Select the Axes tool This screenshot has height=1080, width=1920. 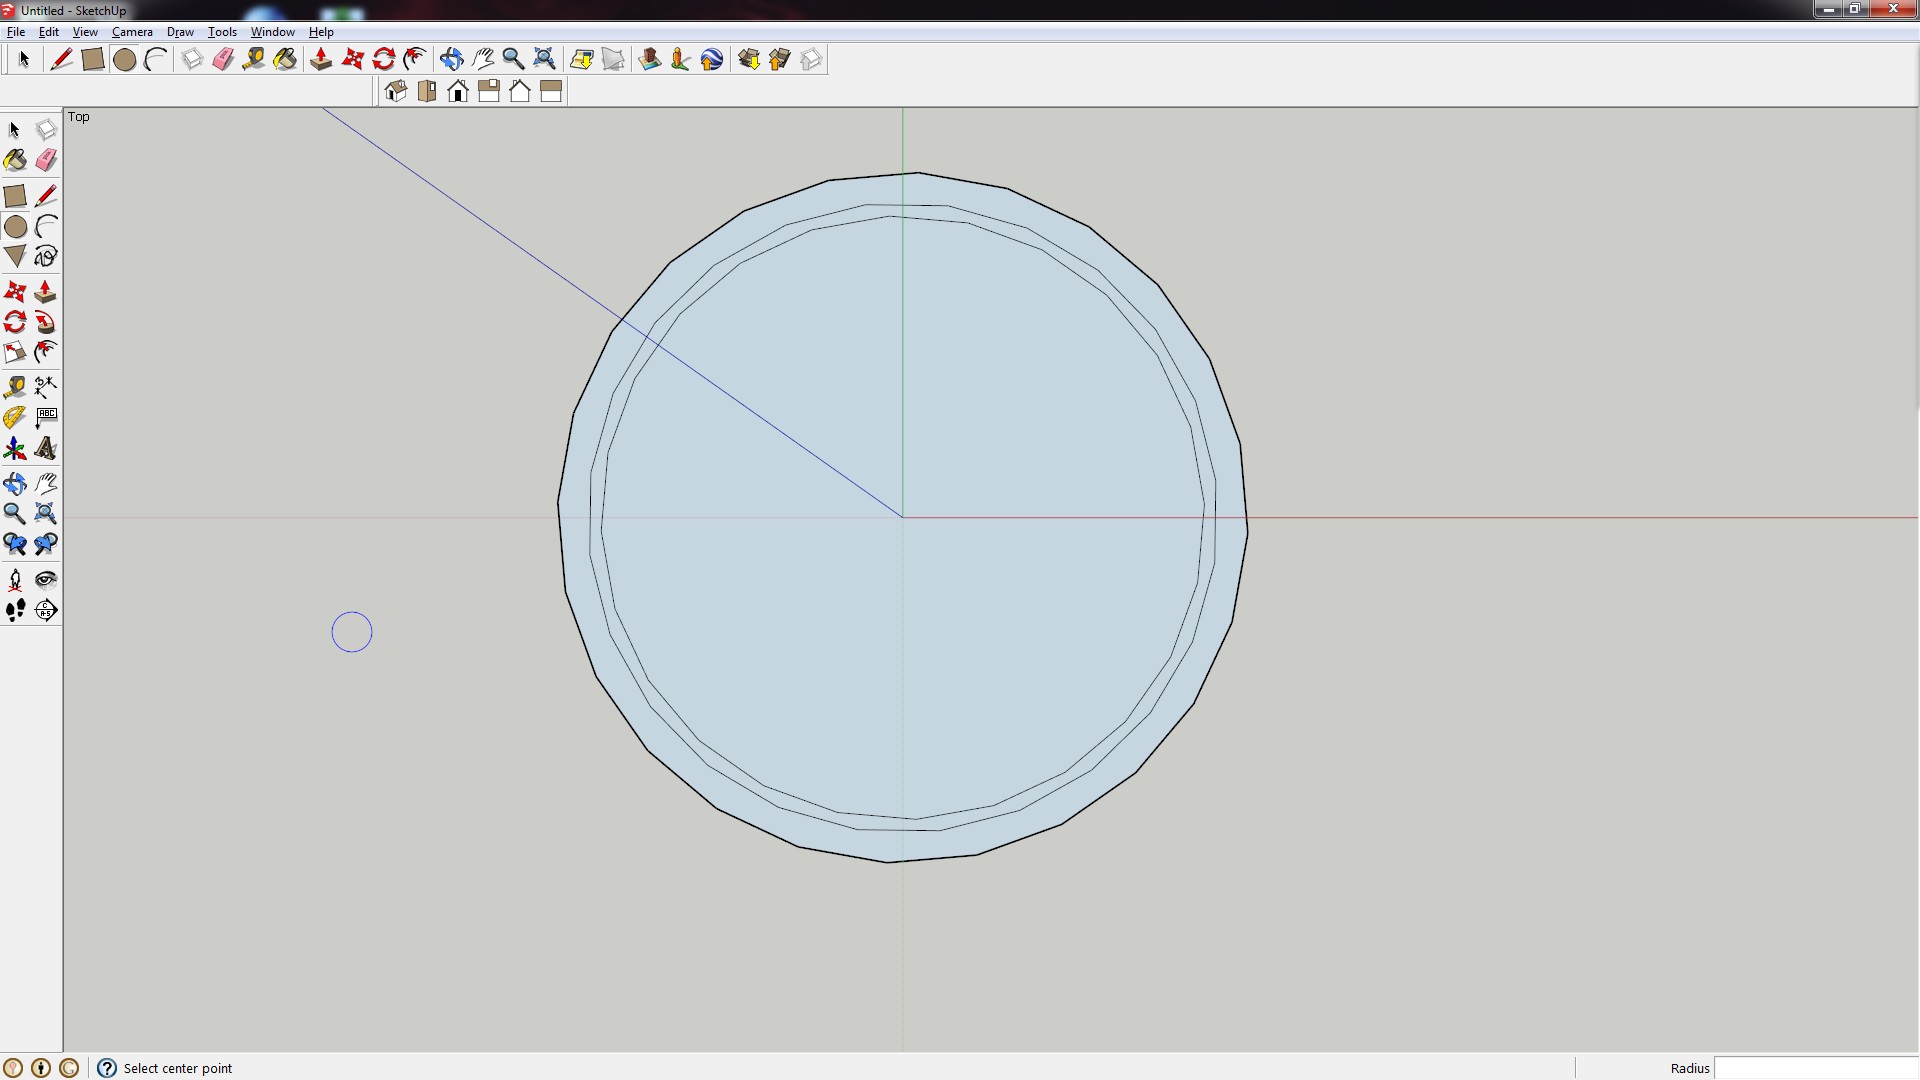(15, 448)
